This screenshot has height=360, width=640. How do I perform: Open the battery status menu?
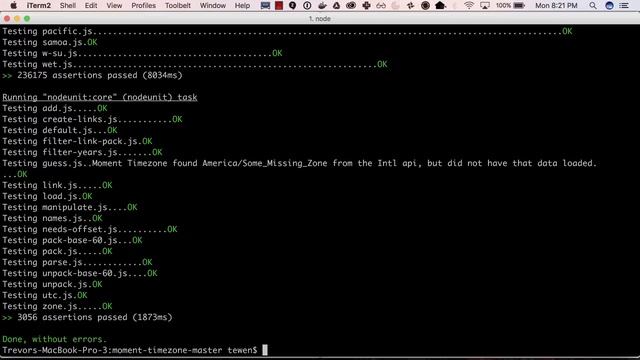click(511, 5)
